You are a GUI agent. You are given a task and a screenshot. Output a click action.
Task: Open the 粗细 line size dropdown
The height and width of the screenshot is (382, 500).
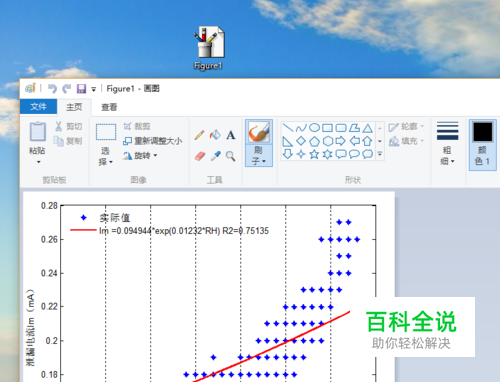[x=447, y=144]
